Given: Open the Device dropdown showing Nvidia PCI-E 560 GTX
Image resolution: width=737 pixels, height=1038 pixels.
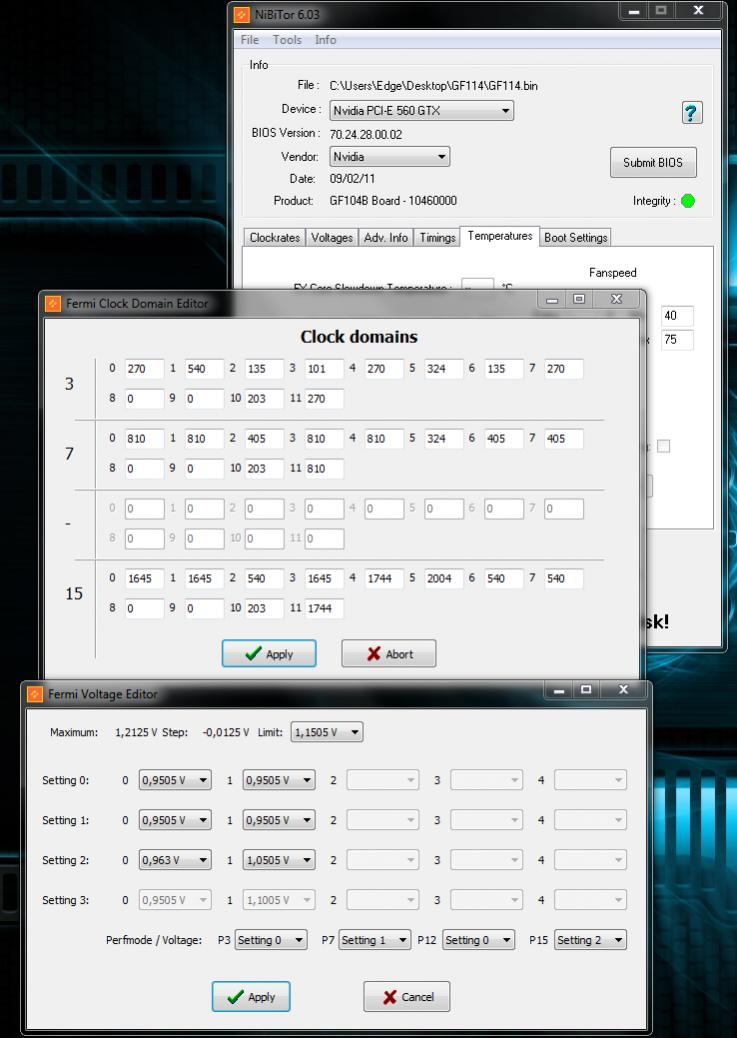Looking at the screenshot, I should pos(421,111).
